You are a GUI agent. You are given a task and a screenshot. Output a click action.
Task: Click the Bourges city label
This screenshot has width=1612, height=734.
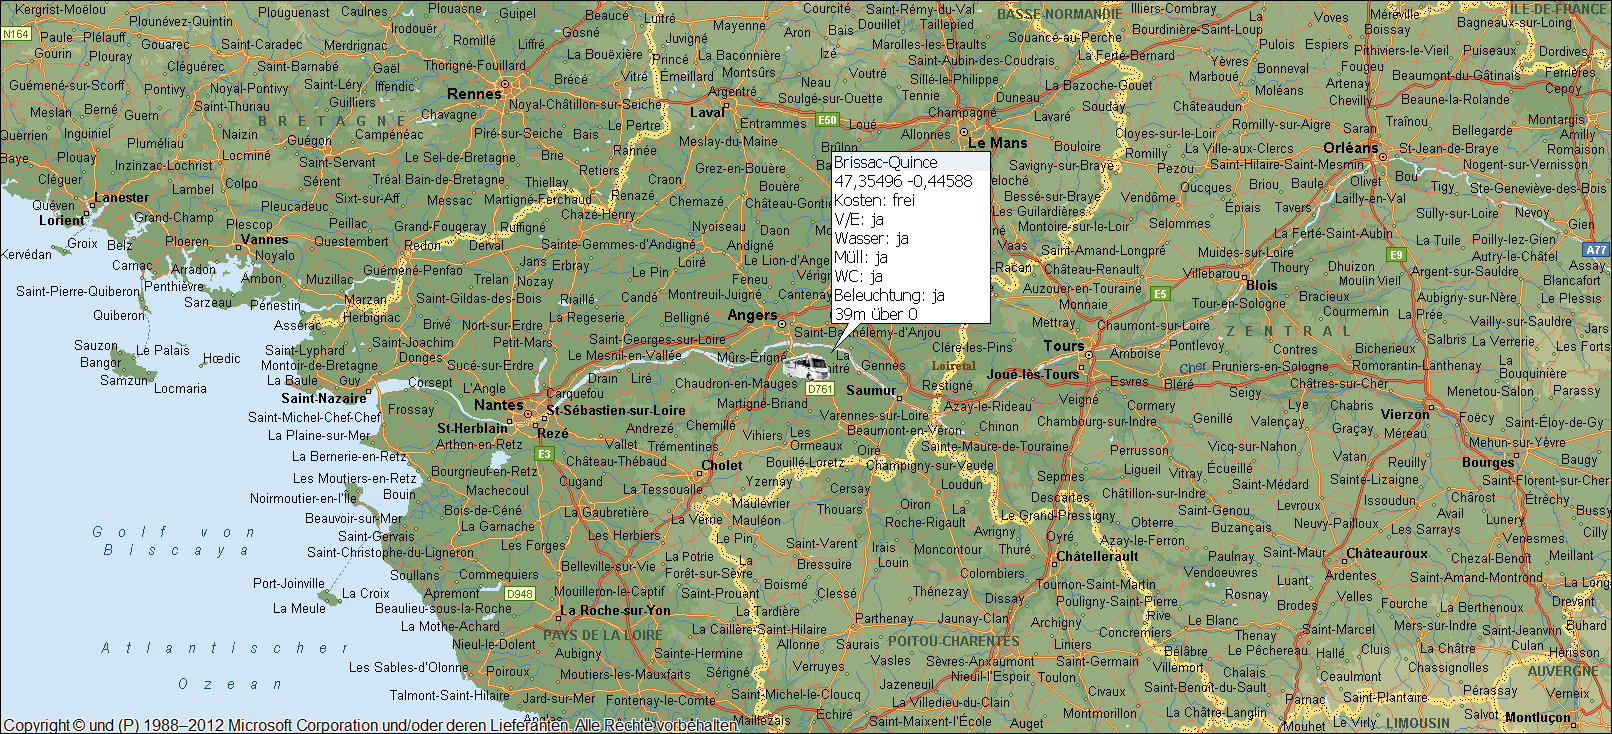[1488, 463]
